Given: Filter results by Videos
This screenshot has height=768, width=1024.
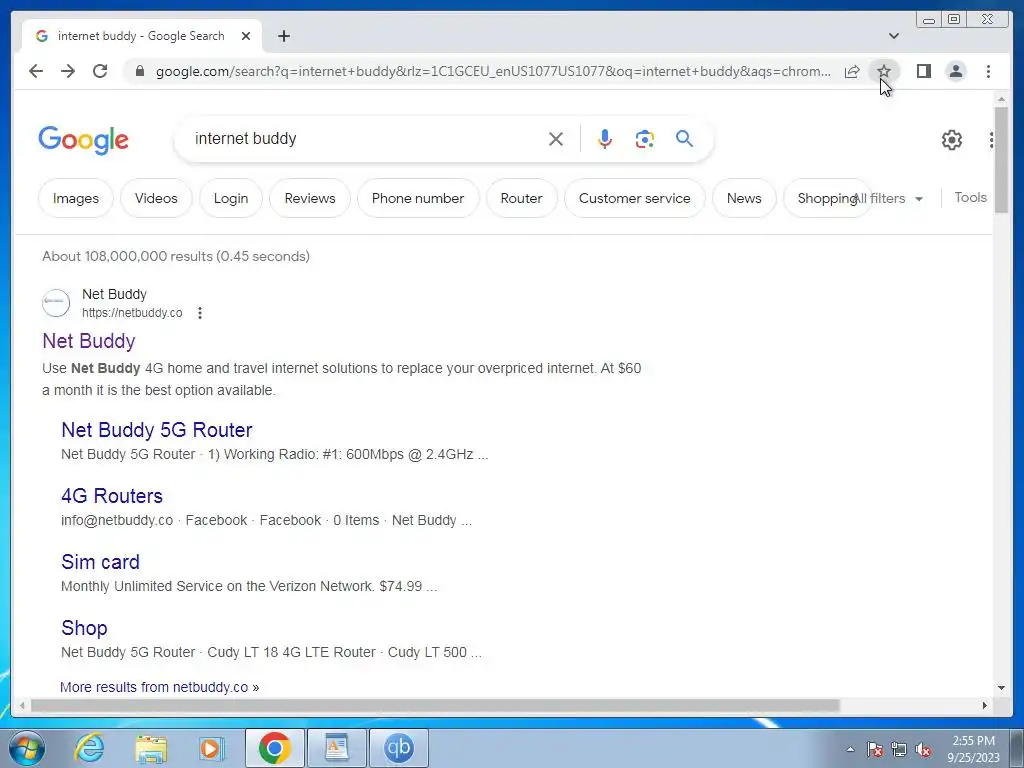Looking at the screenshot, I should click(x=156, y=198).
